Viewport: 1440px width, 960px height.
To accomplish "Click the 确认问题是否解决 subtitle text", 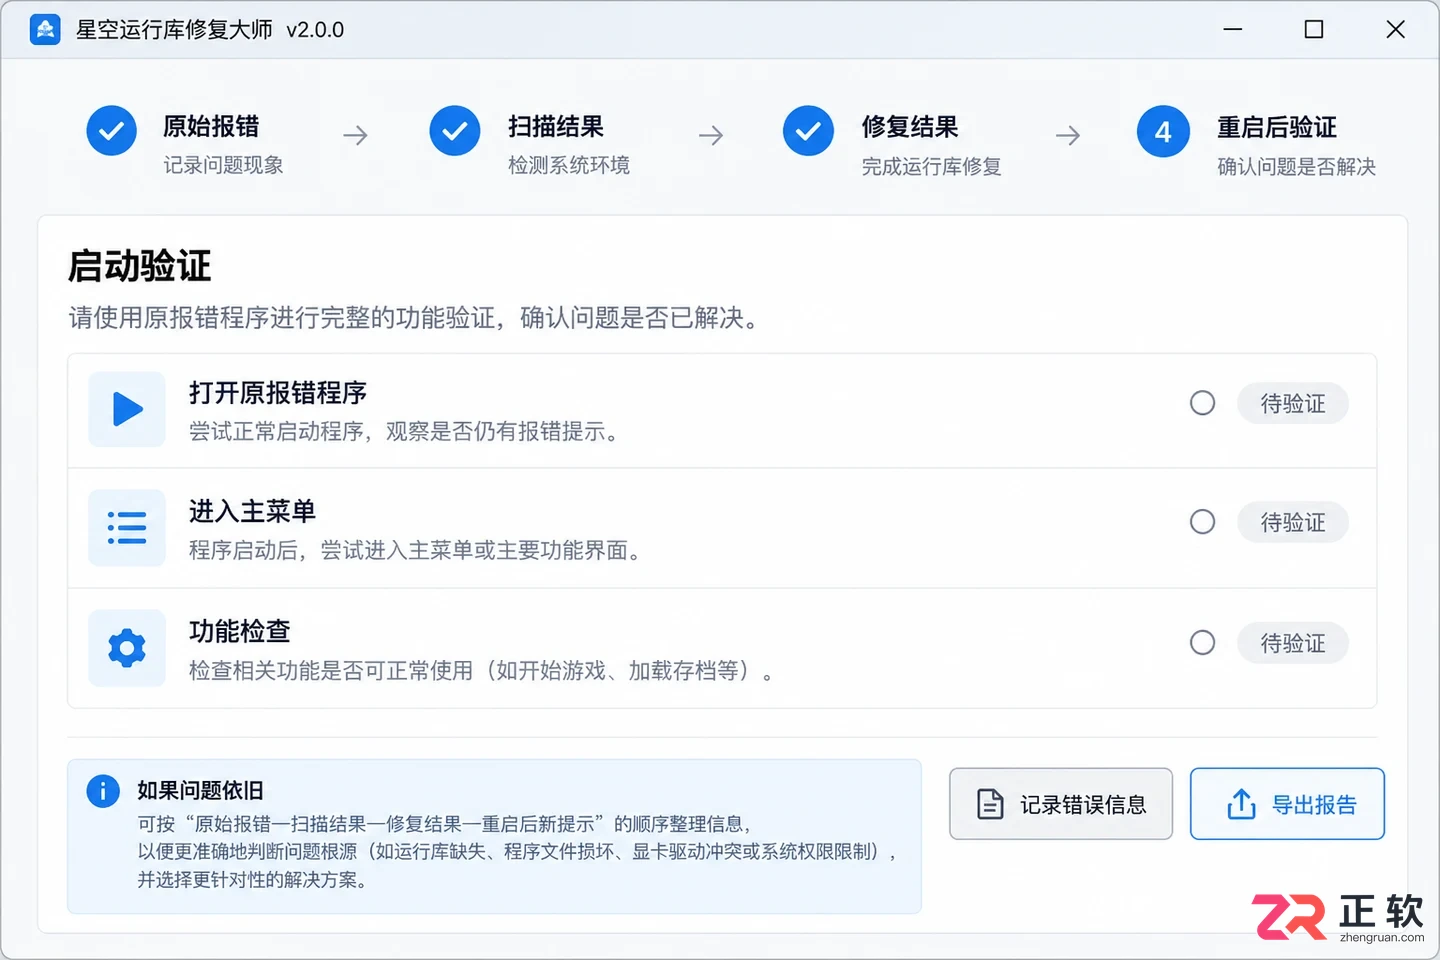I will coord(1297,166).
